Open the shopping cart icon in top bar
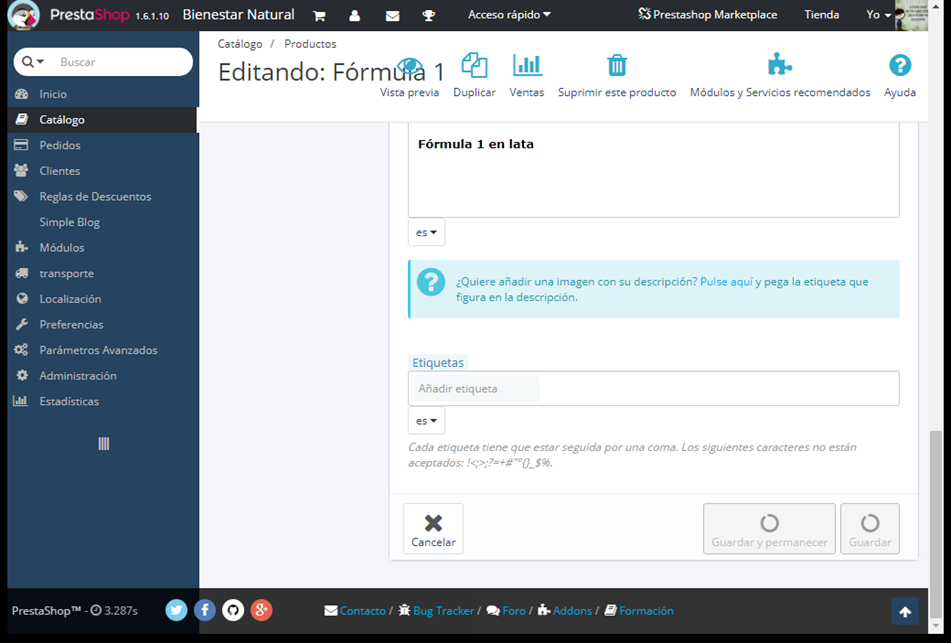Screen dimensions: 951x643 click(319, 16)
